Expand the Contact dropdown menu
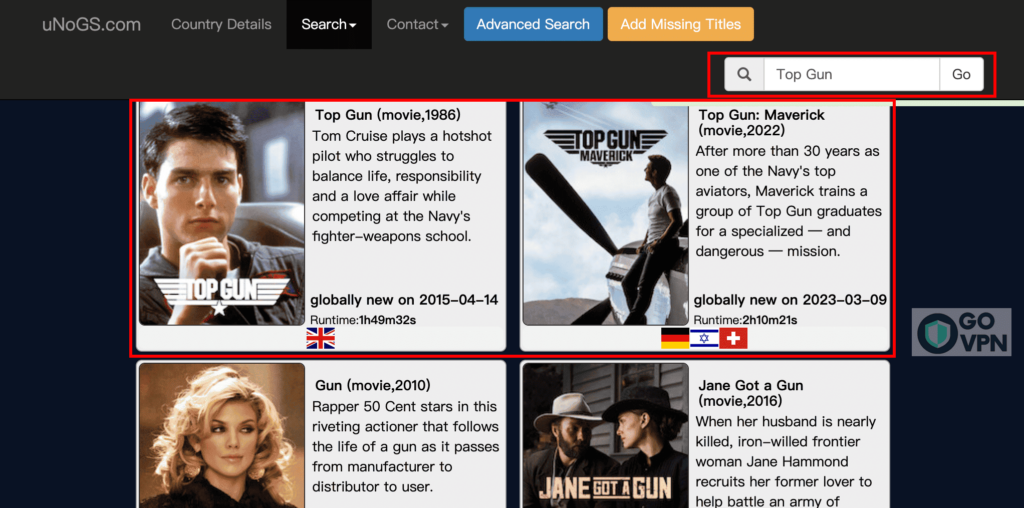 (417, 24)
